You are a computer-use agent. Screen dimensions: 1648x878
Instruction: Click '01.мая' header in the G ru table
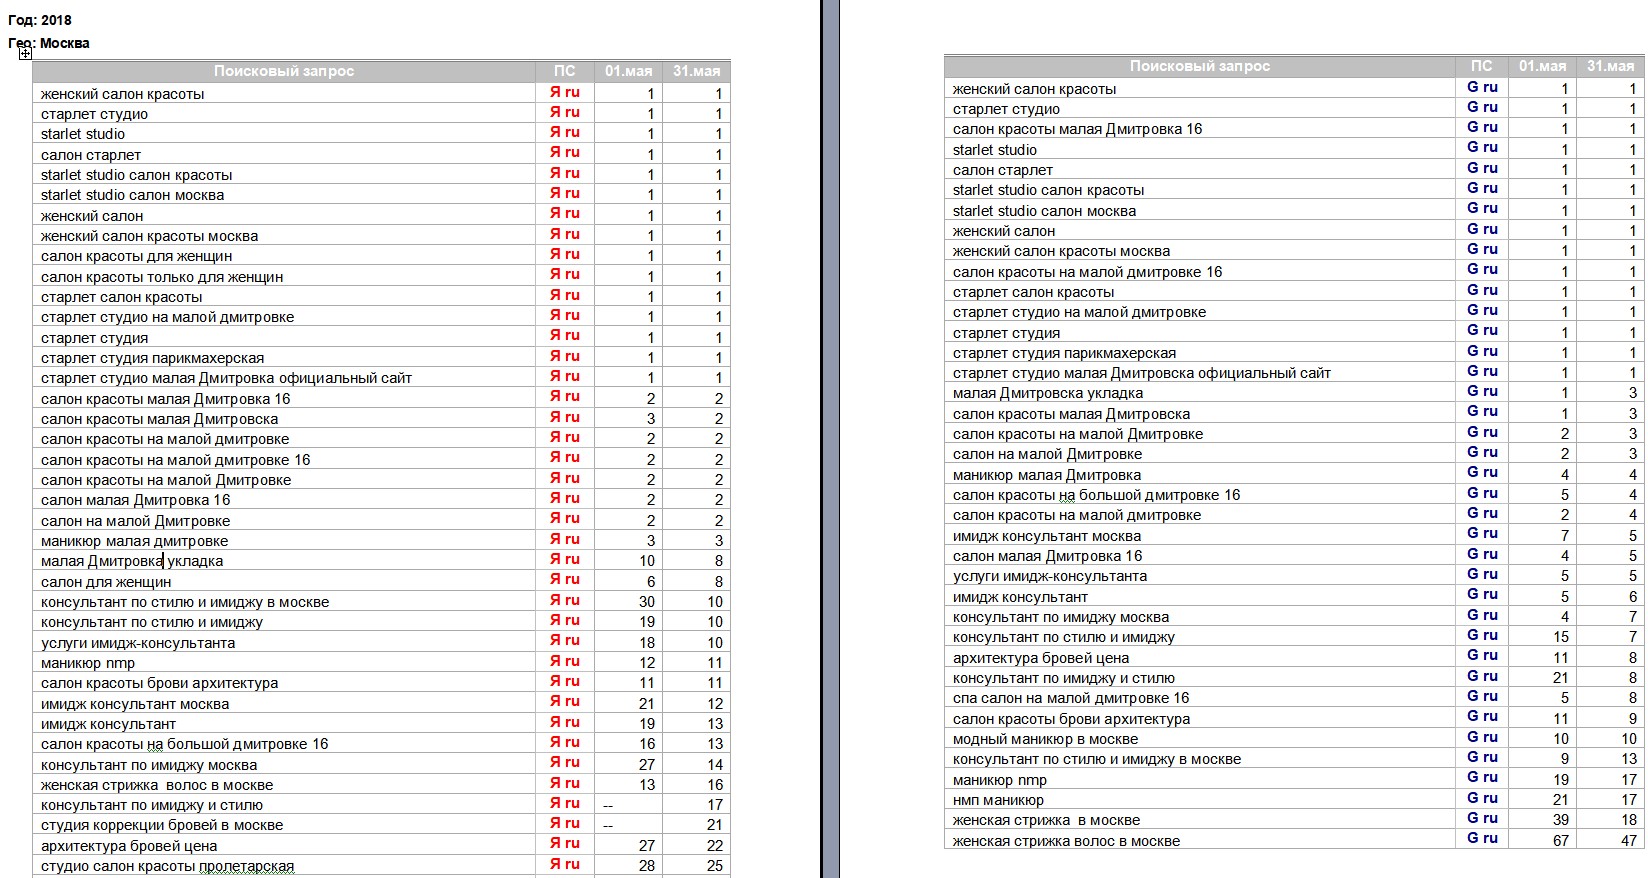coord(1542,66)
